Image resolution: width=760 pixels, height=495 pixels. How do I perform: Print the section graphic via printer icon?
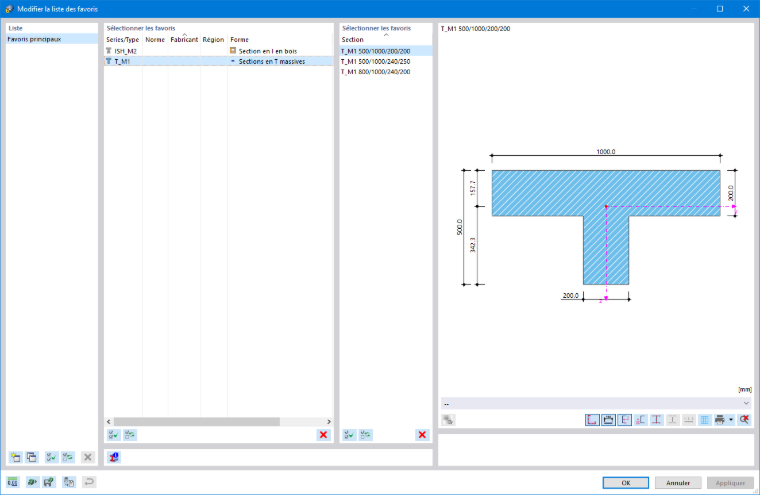720,420
